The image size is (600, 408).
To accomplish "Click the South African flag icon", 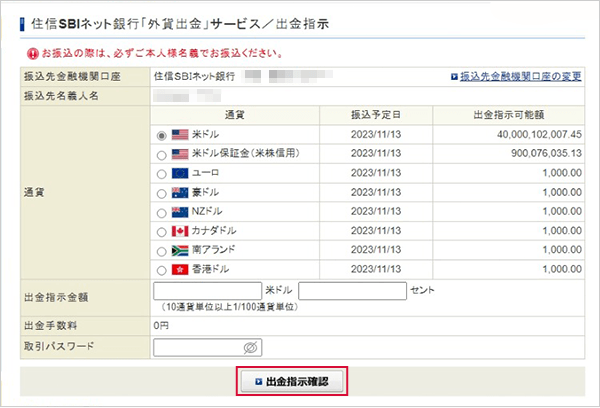I will (x=180, y=250).
